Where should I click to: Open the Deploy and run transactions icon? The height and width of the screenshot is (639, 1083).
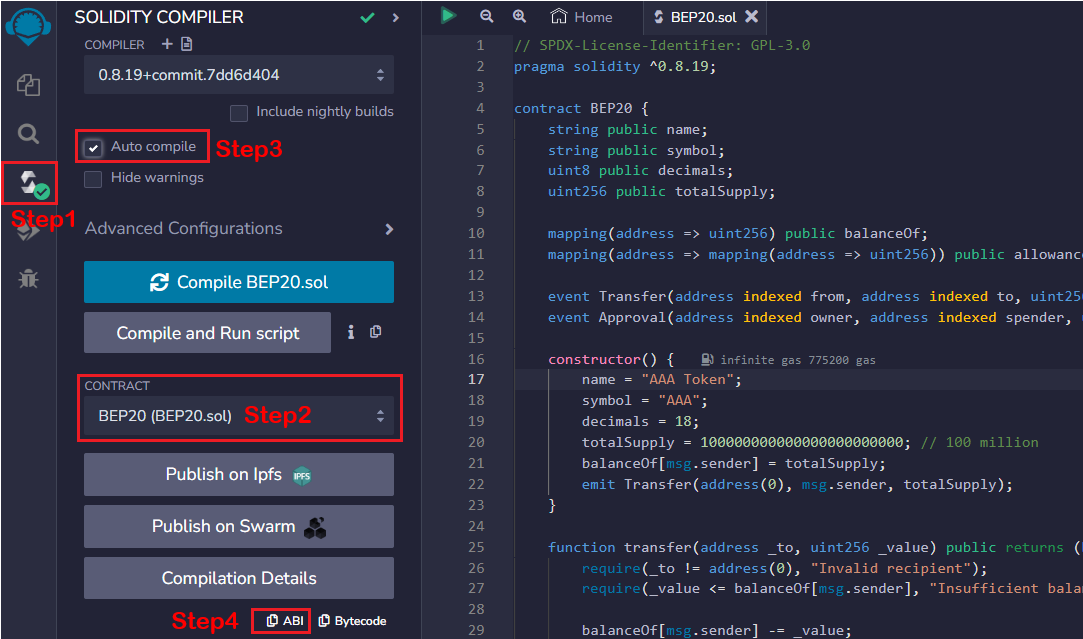click(x=28, y=230)
